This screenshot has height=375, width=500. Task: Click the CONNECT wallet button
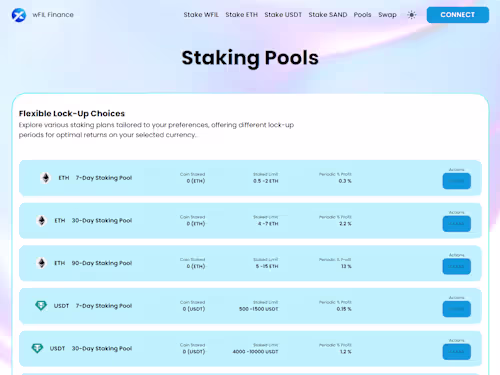458,15
